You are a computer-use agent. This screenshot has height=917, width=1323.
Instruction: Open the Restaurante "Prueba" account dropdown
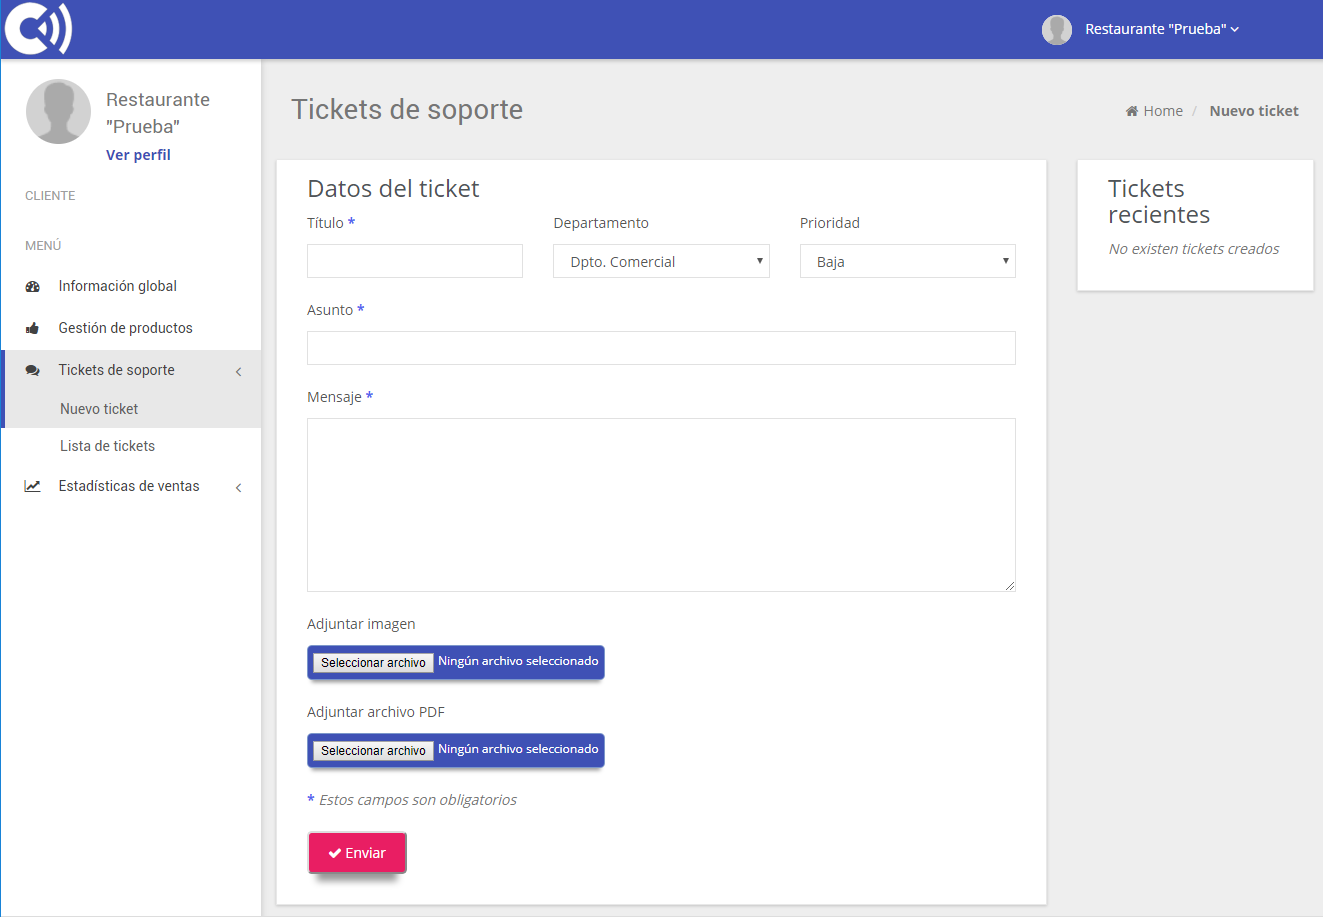[x=1160, y=29]
